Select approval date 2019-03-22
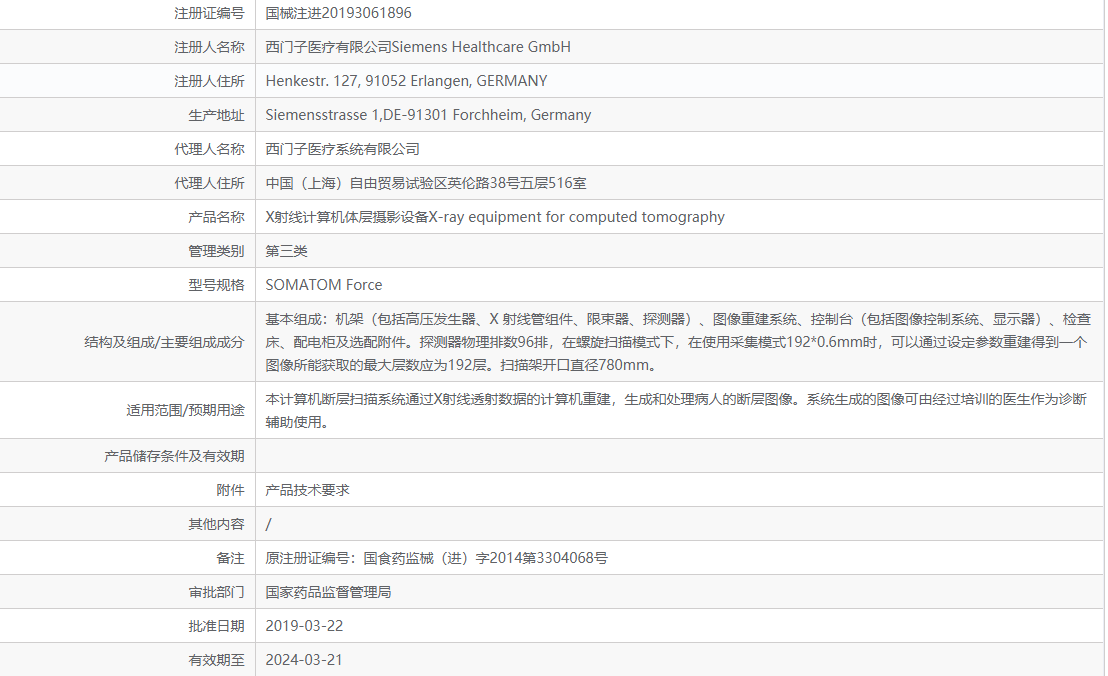The height and width of the screenshot is (676, 1108). point(305,626)
